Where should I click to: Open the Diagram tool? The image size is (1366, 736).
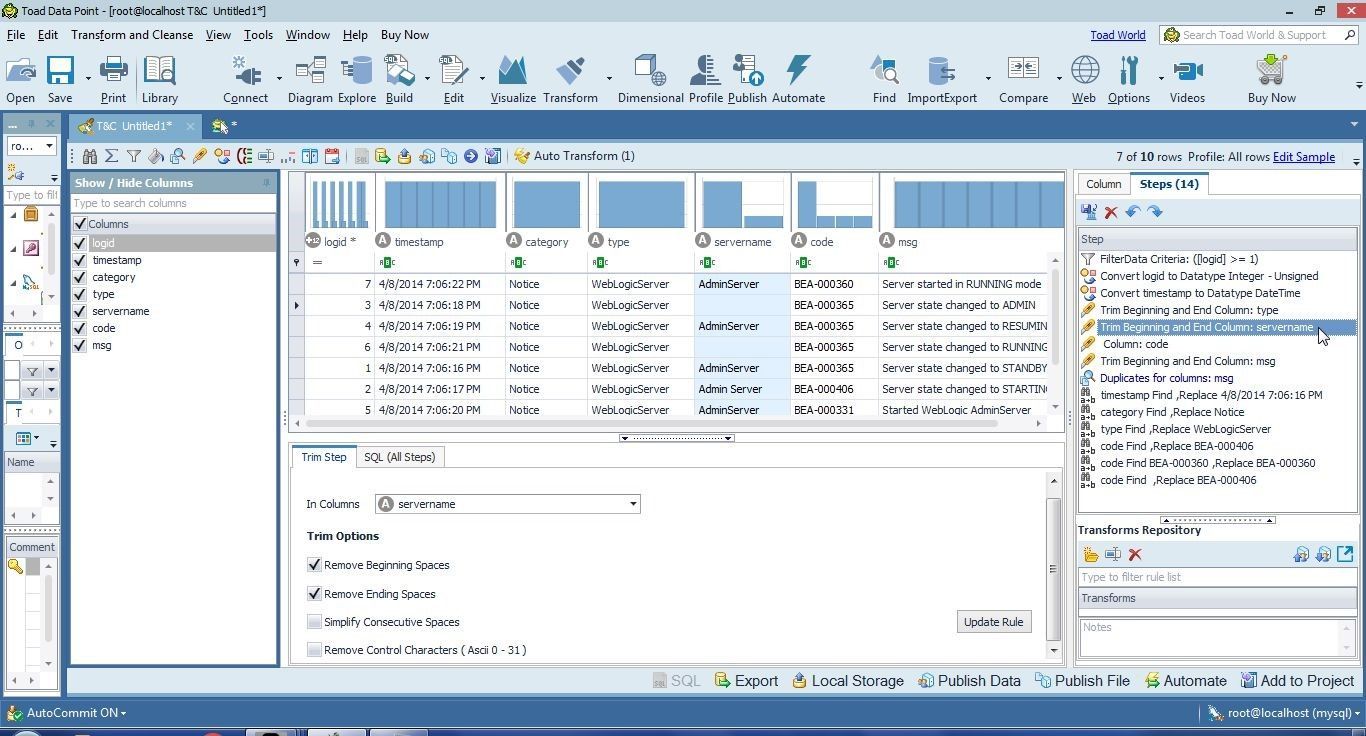tap(310, 80)
